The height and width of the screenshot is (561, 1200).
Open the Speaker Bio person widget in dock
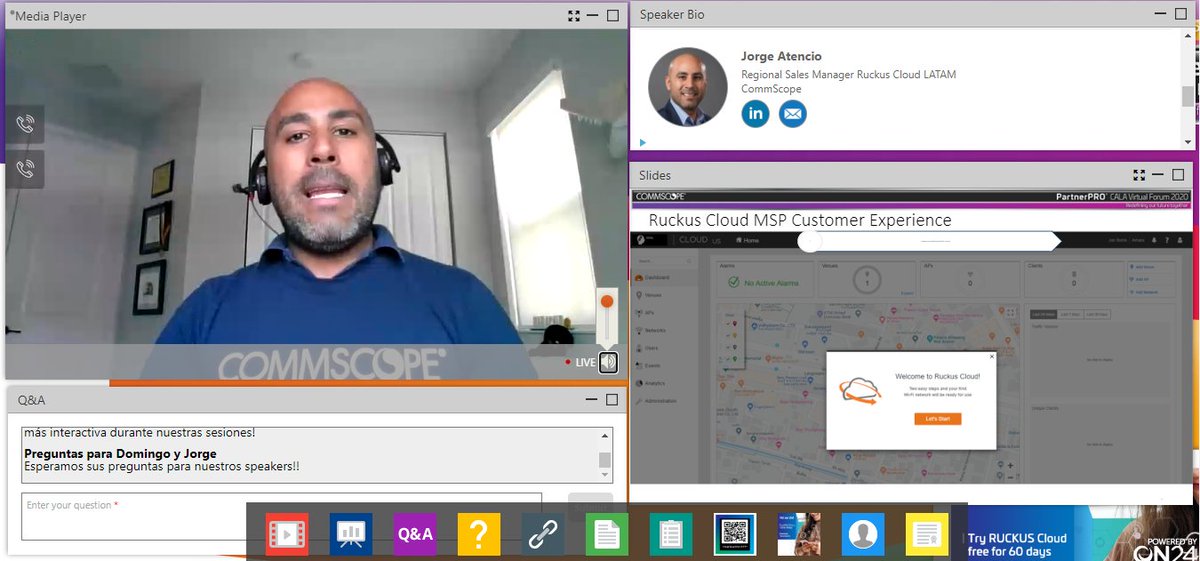pyautogui.click(x=863, y=535)
